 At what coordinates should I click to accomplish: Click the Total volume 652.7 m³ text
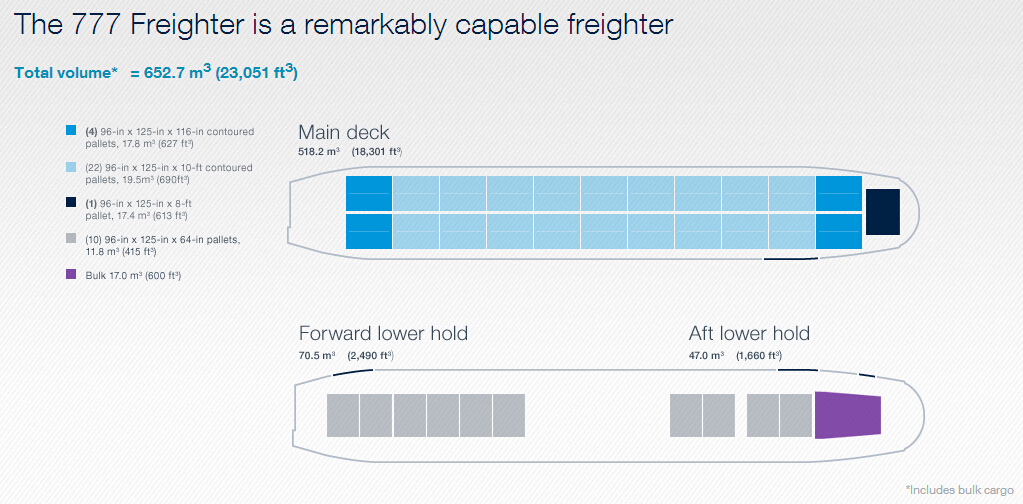click(x=156, y=72)
